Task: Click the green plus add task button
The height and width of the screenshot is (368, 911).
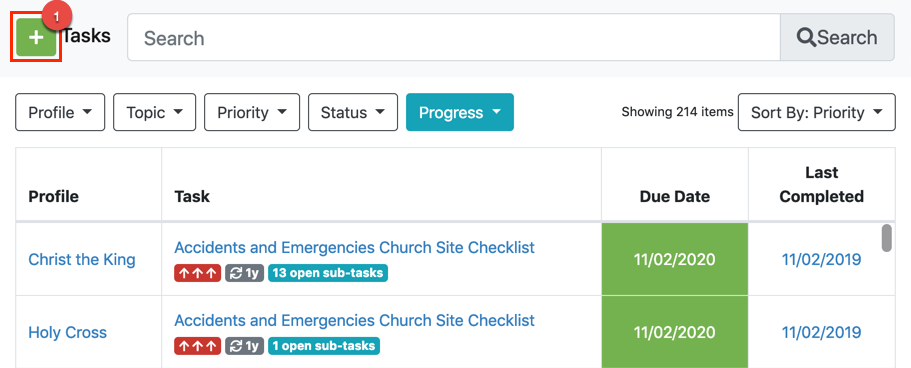Action: pyautogui.click(x=36, y=38)
